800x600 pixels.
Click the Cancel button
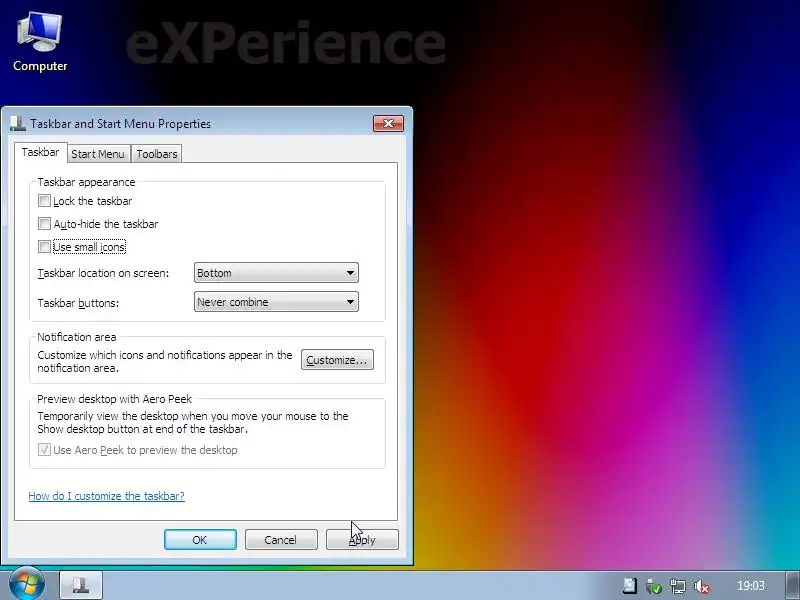(x=281, y=540)
